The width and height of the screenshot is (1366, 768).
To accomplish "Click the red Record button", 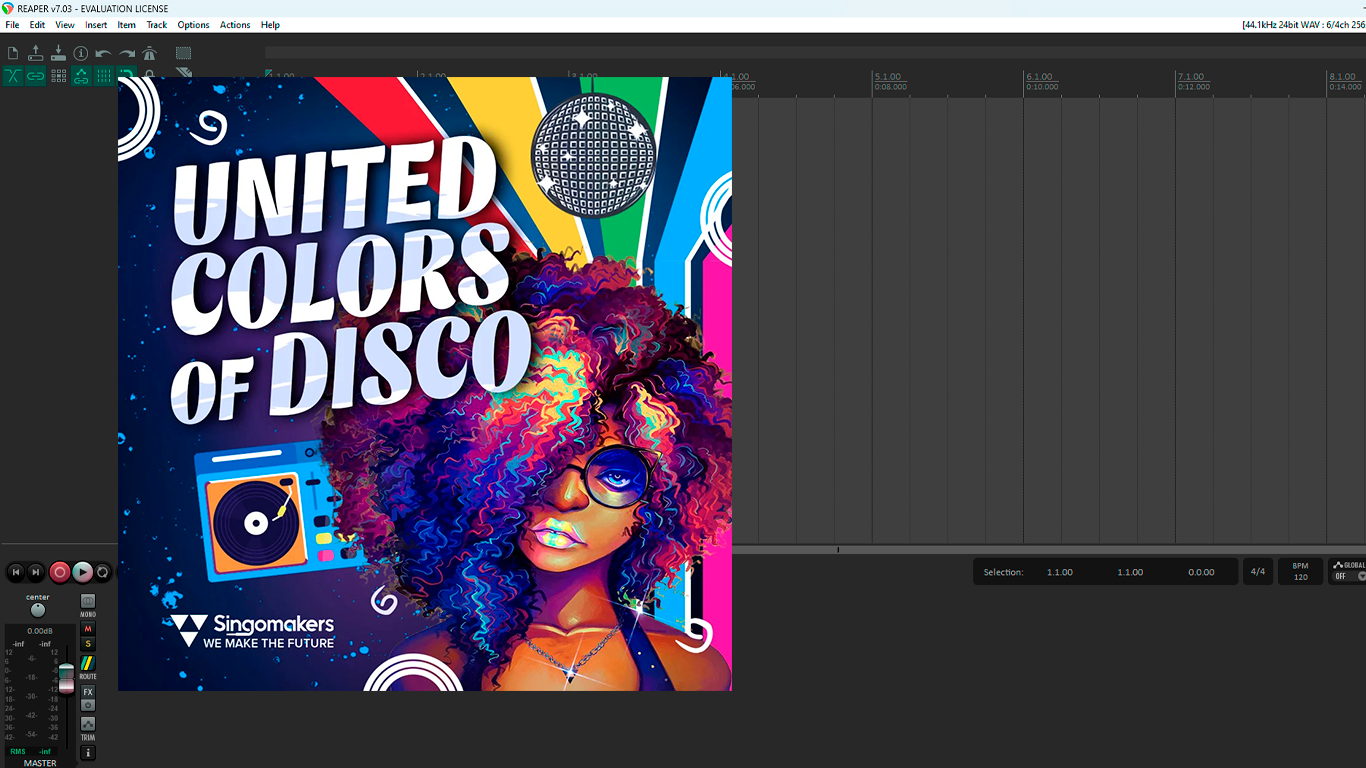I will (x=60, y=572).
